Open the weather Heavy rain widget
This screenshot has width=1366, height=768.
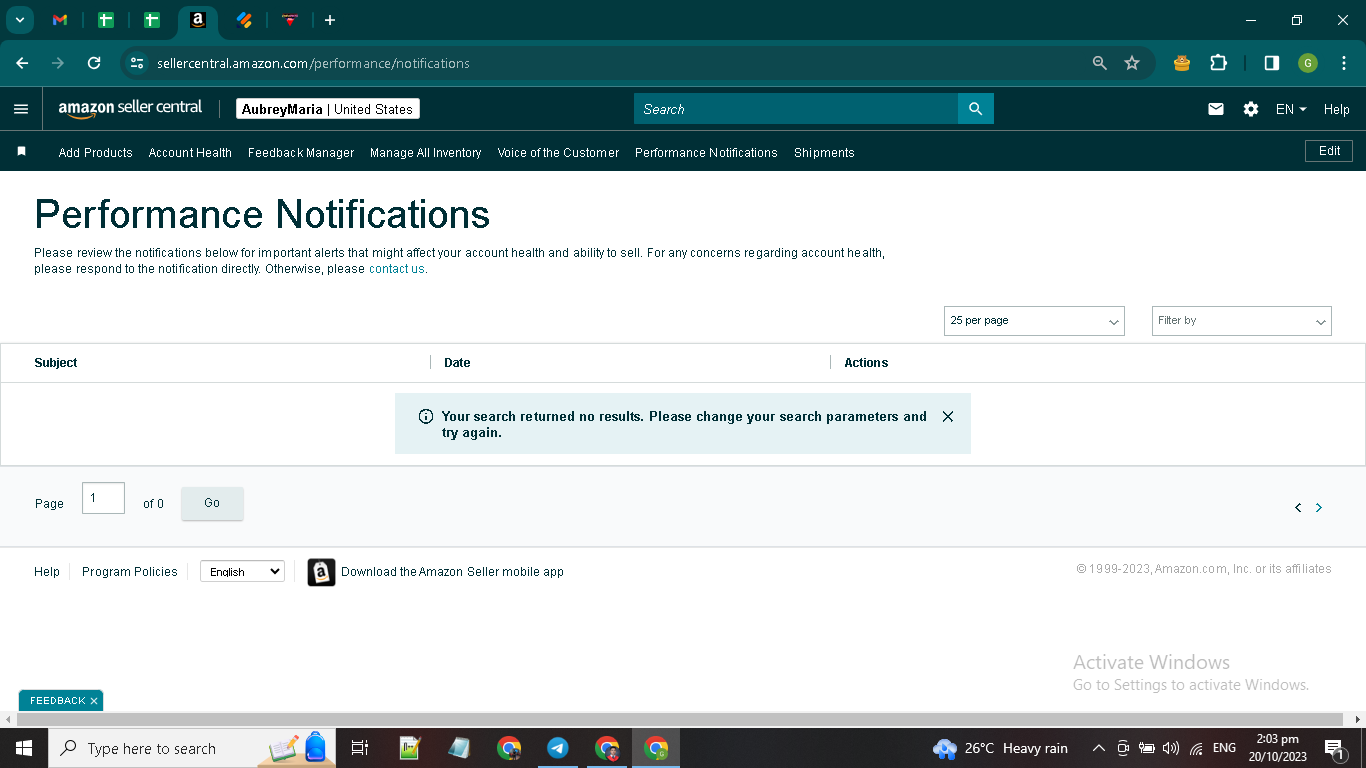tap(1000, 748)
